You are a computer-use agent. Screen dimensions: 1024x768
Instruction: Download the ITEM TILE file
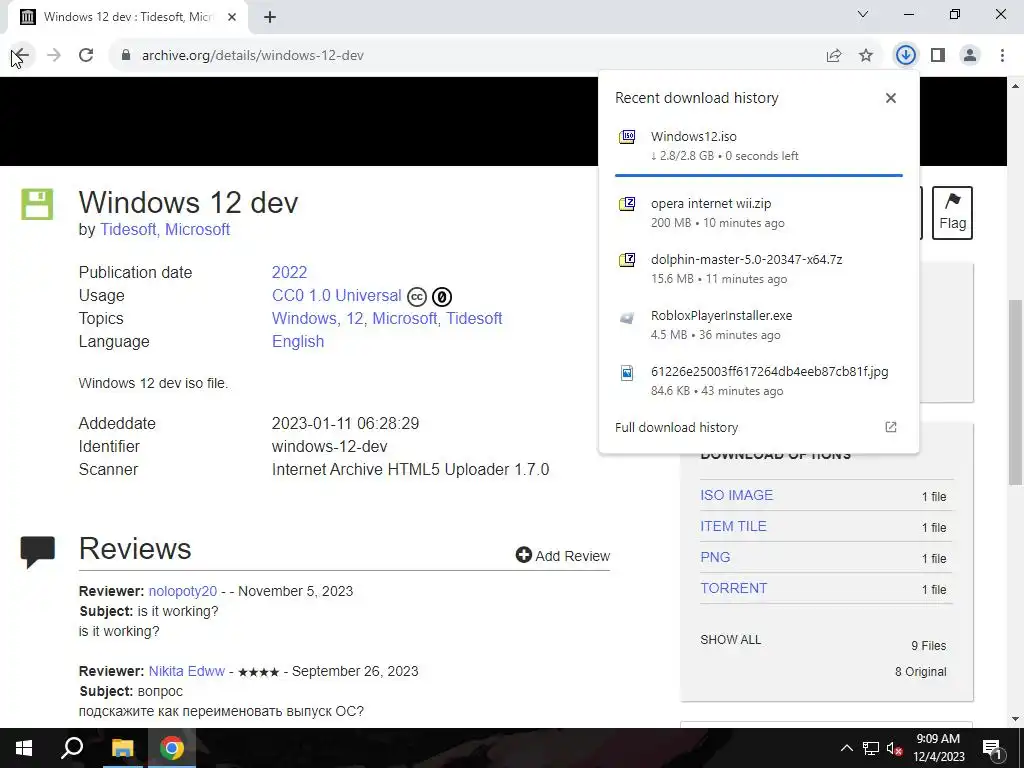click(733, 526)
